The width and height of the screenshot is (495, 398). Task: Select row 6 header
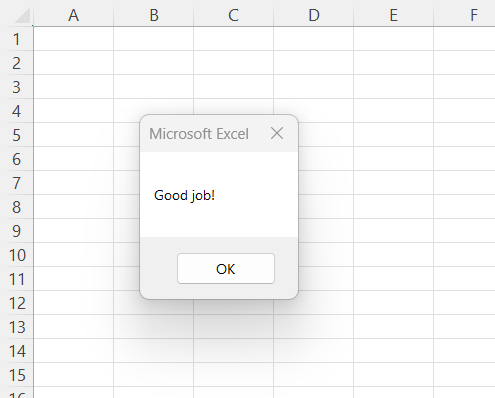pyautogui.click(x=17, y=159)
